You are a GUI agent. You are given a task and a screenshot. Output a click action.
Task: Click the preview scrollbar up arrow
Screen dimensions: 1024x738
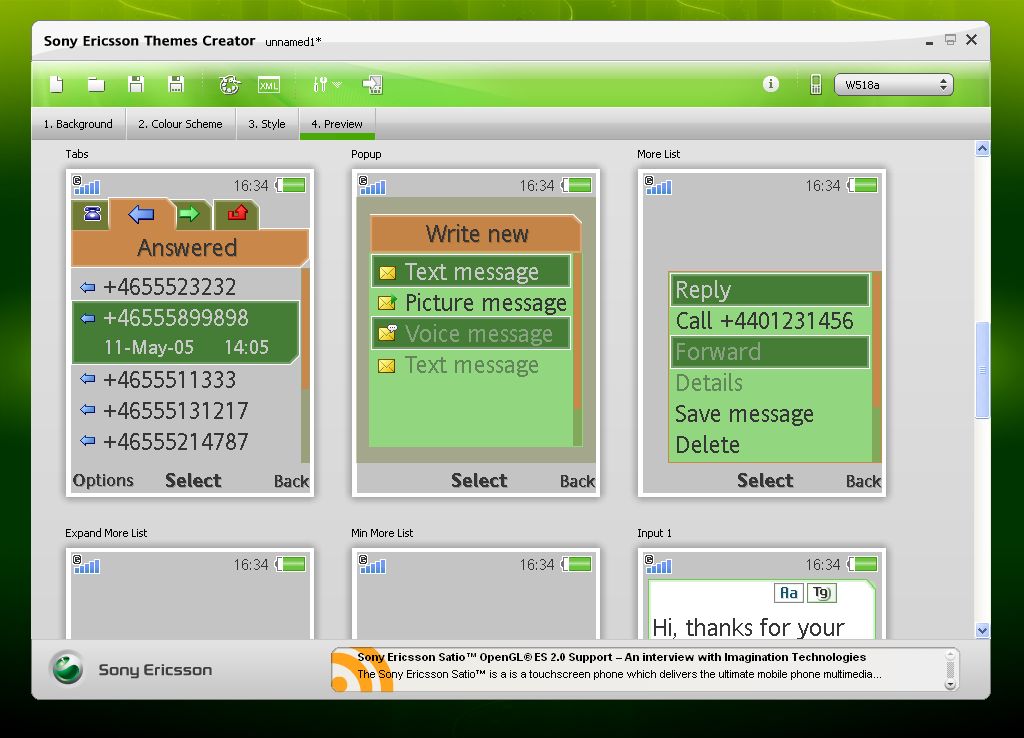[x=982, y=149]
